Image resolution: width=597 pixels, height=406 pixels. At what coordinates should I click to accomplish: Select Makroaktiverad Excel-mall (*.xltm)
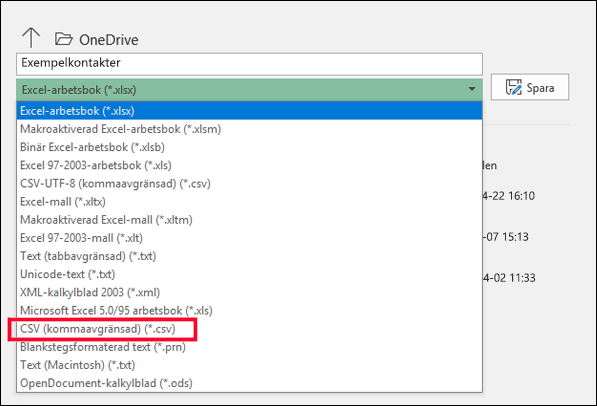[x=249, y=220]
